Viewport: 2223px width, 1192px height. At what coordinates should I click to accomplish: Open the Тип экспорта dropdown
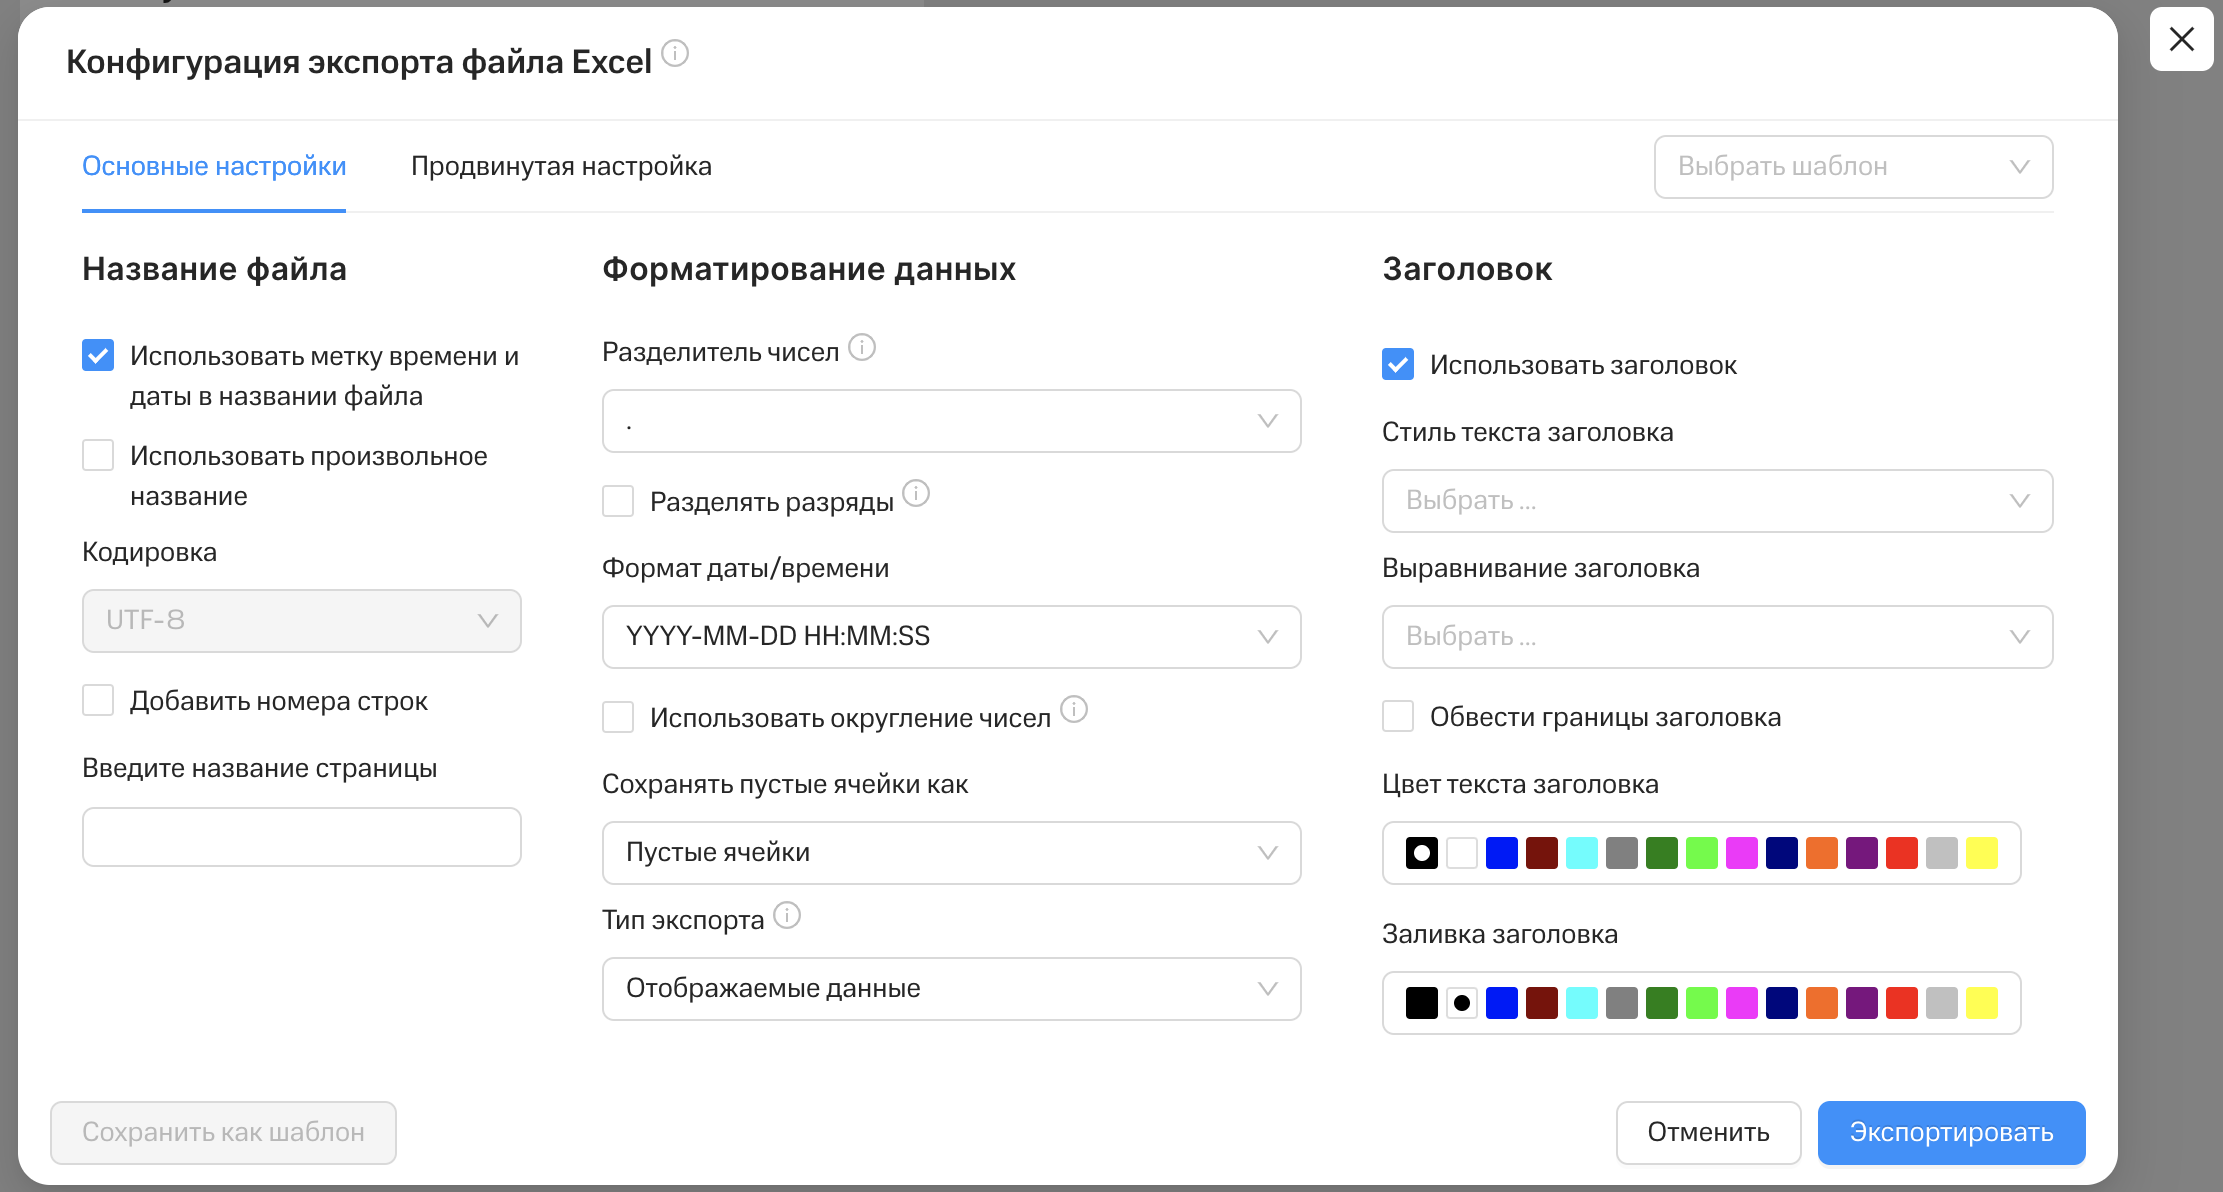point(951,989)
